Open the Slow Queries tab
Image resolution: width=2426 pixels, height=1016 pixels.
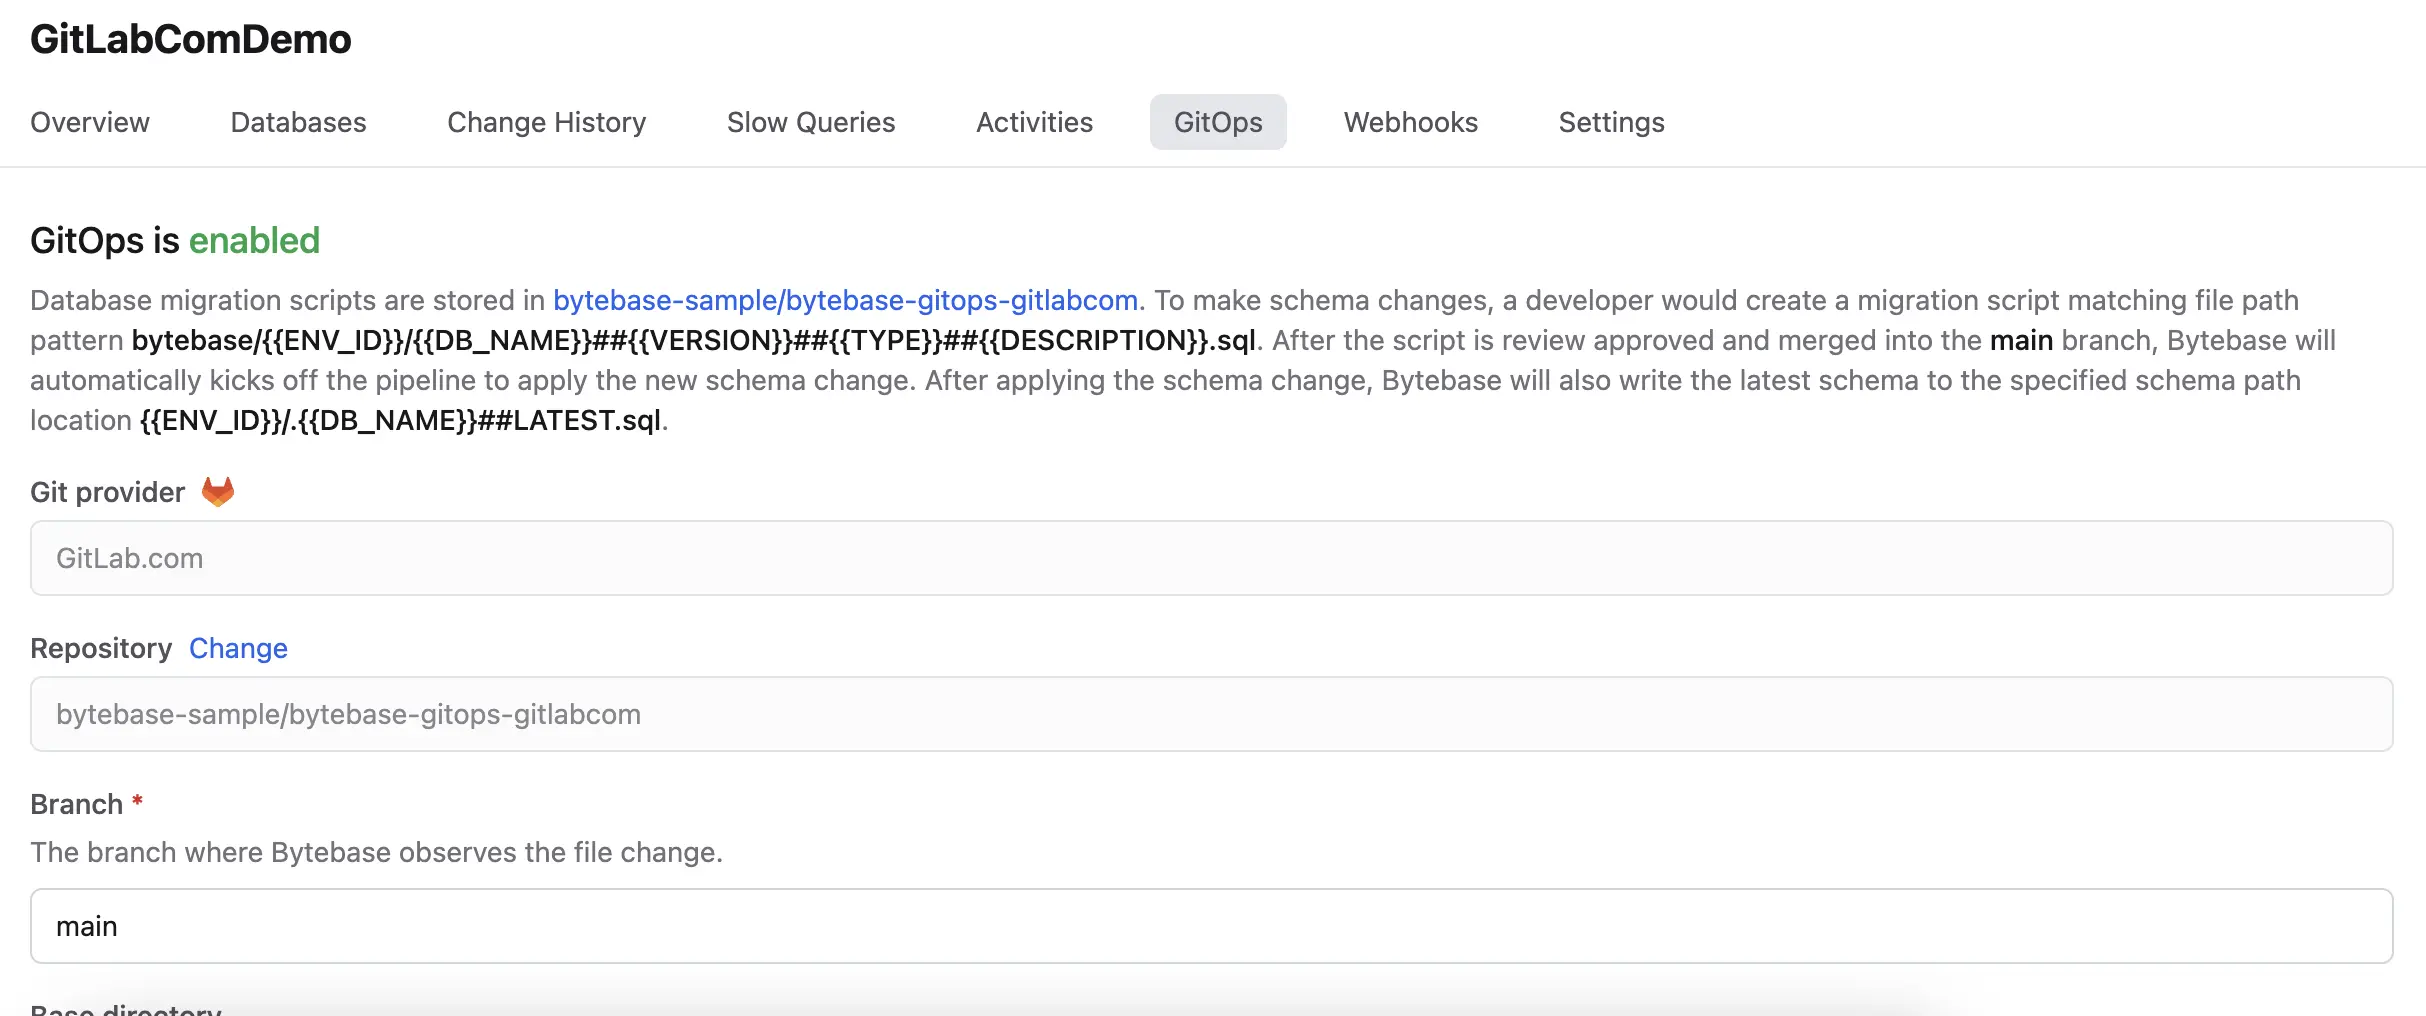(x=810, y=122)
